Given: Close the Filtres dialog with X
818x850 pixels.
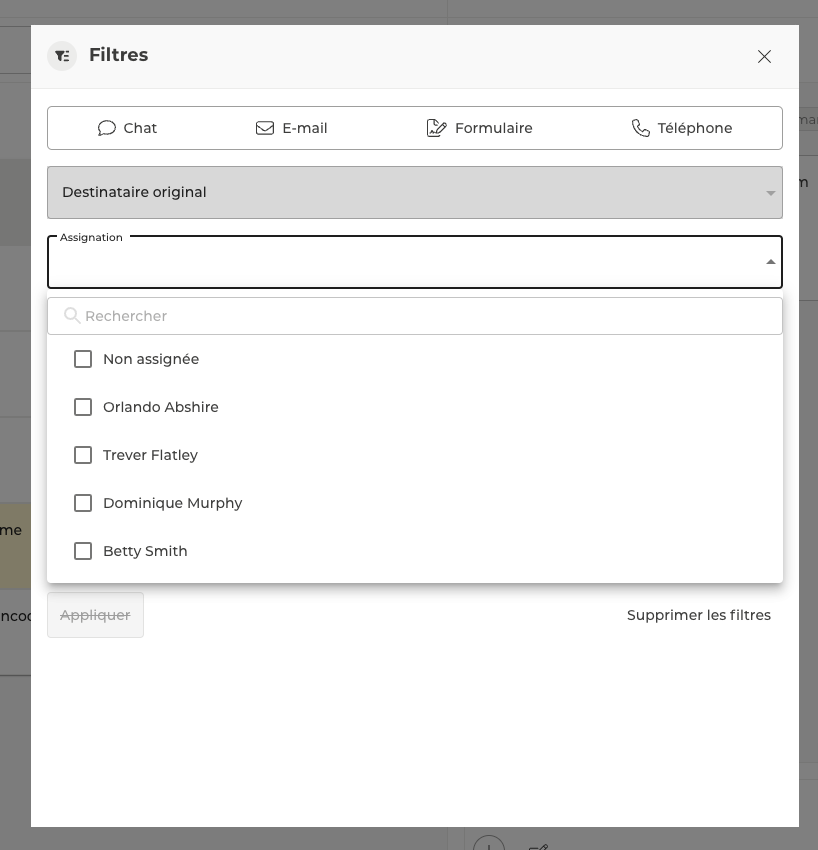Looking at the screenshot, I should click(x=764, y=57).
